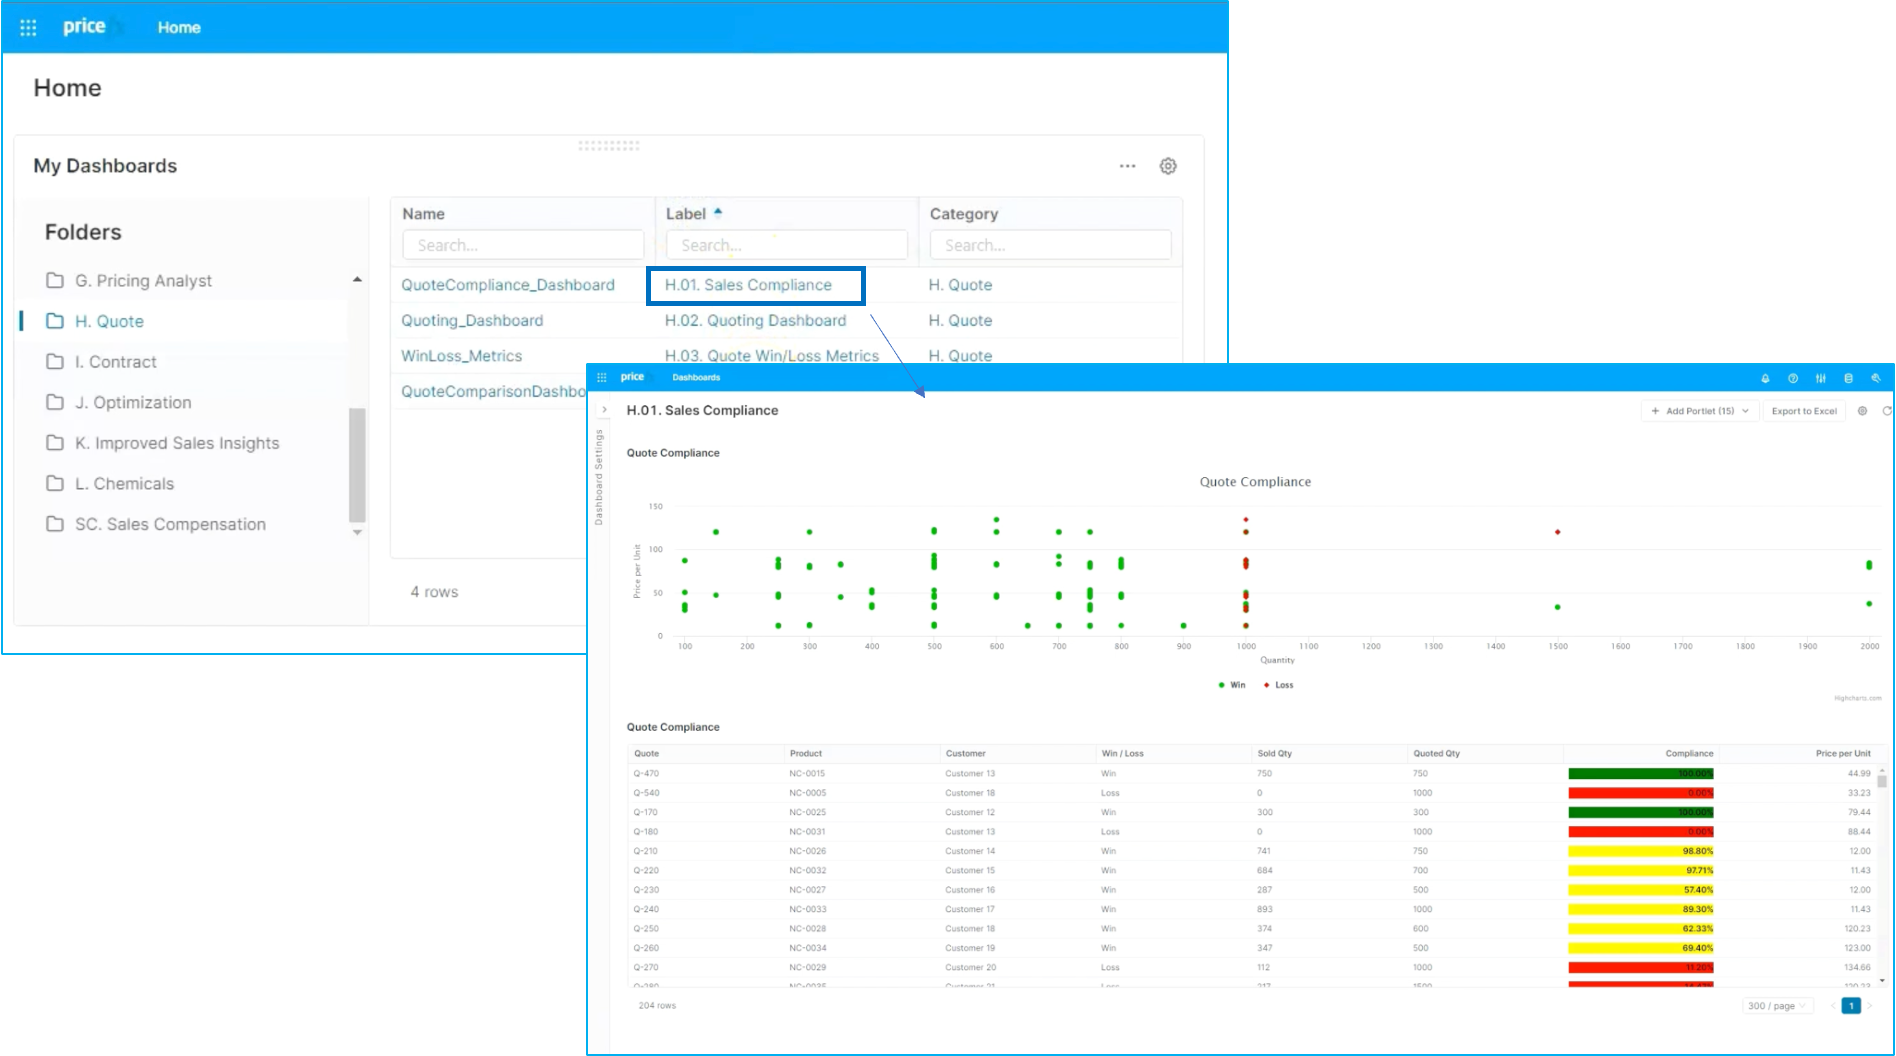Open the K. Improved Sales Insights folder
This screenshot has width=1896, height=1056.
(177, 443)
